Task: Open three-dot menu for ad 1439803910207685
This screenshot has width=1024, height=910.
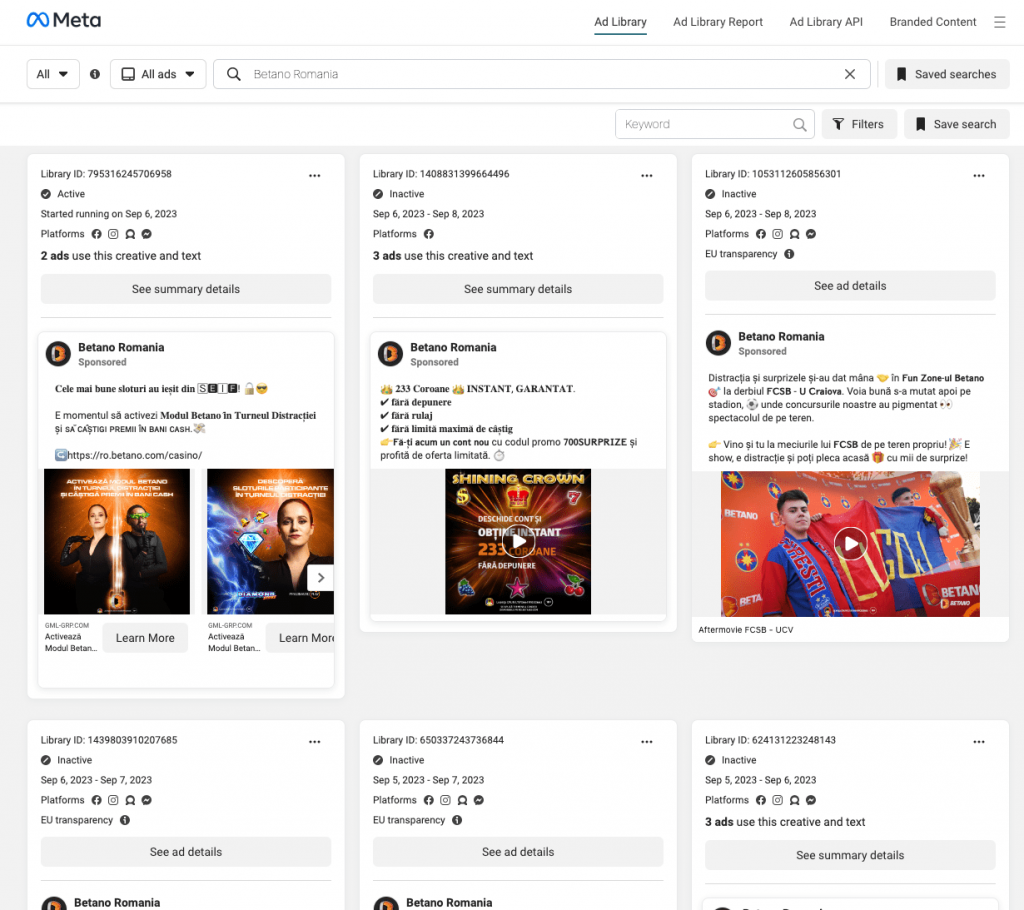Action: pyautogui.click(x=315, y=742)
